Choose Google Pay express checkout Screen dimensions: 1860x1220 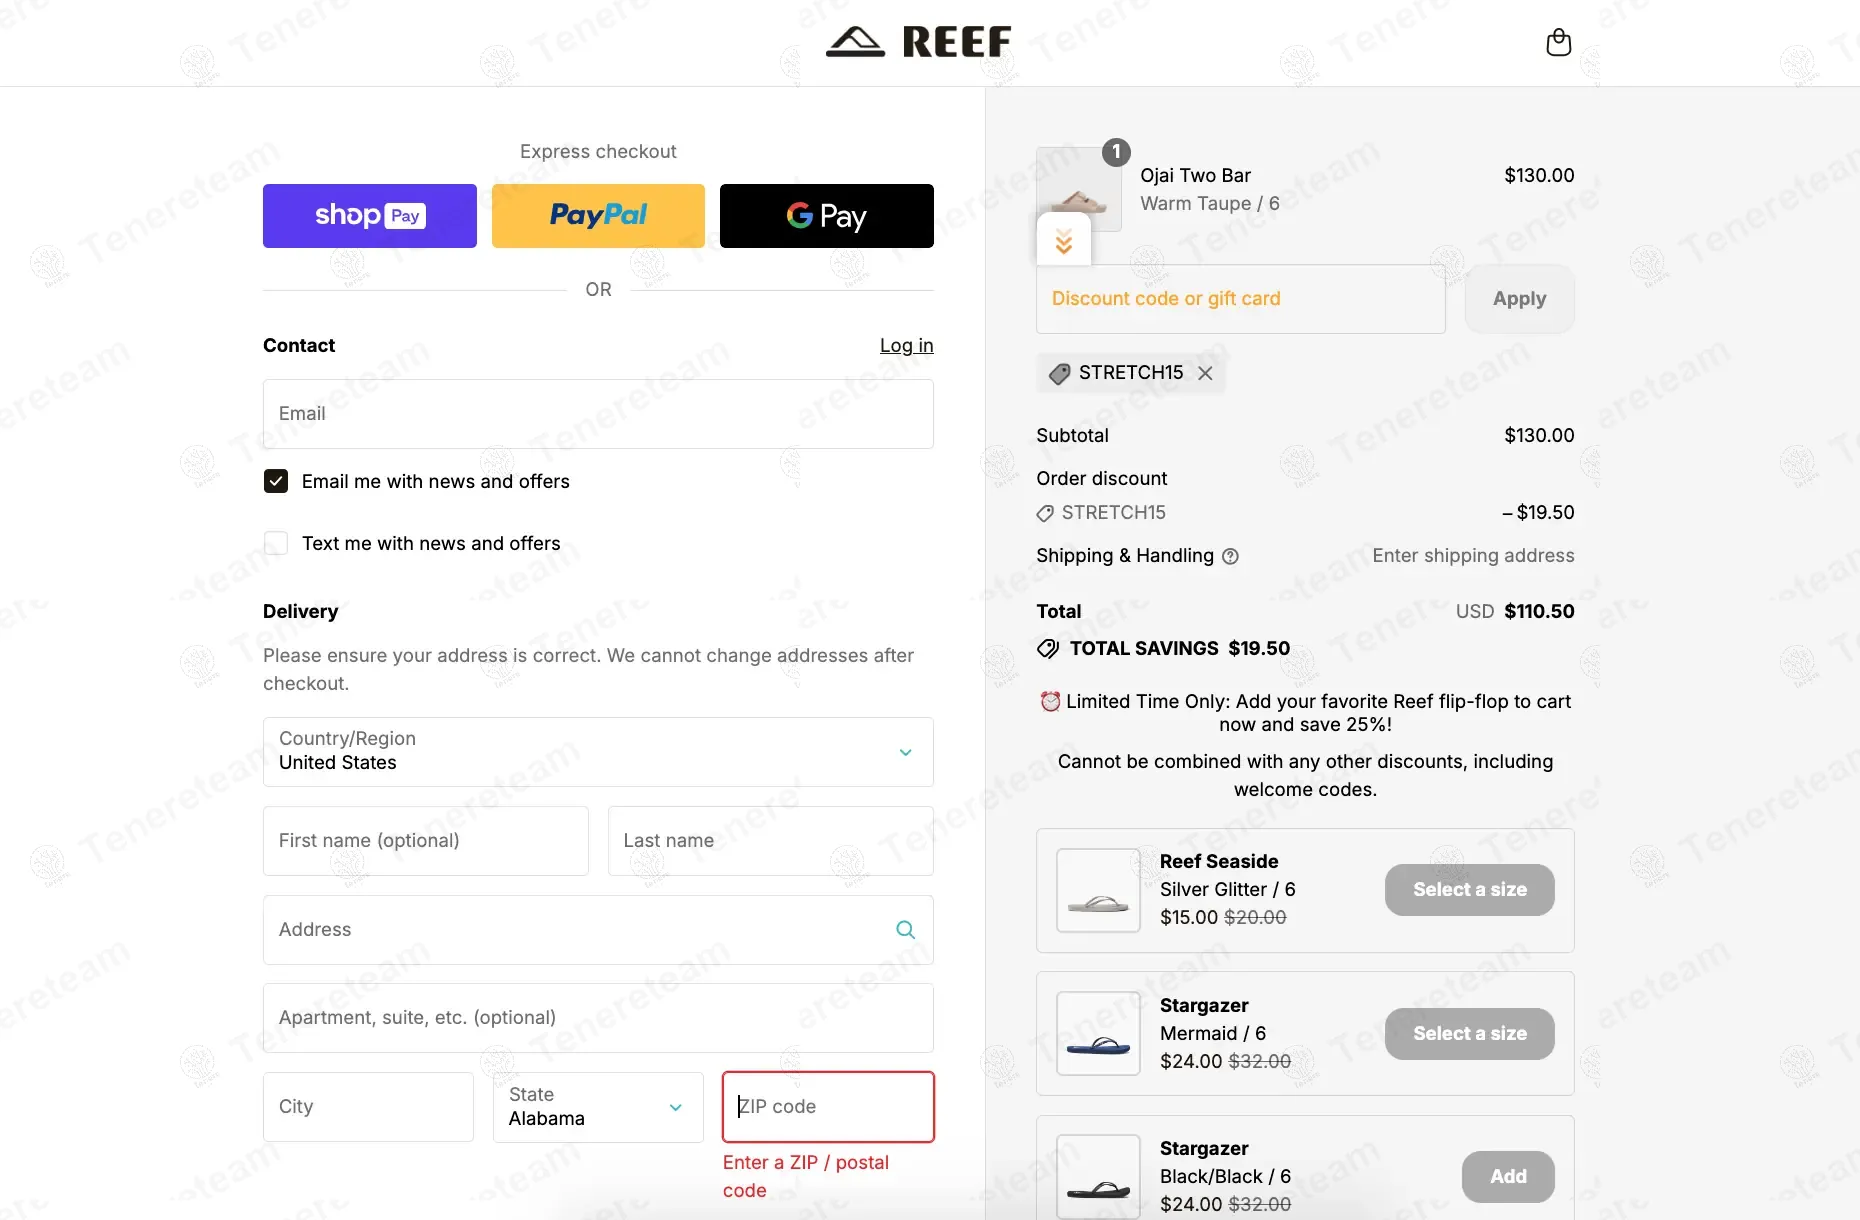tap(826, 216)
